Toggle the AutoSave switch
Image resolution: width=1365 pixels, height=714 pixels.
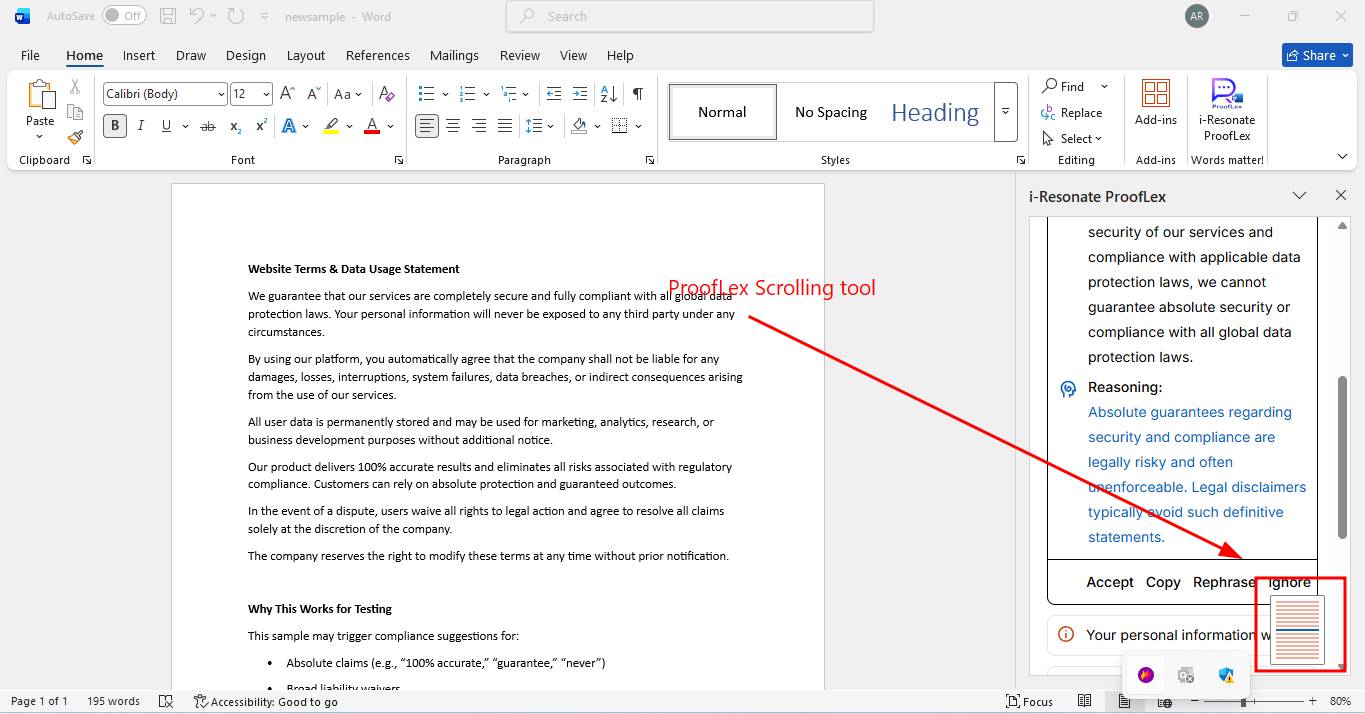[x=124, y=16]
